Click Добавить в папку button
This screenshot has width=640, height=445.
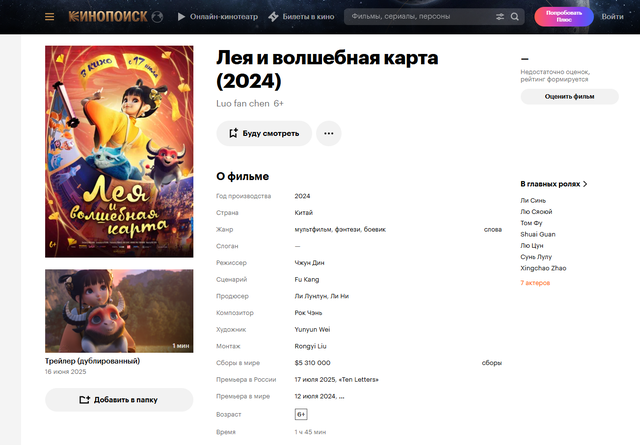119,400
